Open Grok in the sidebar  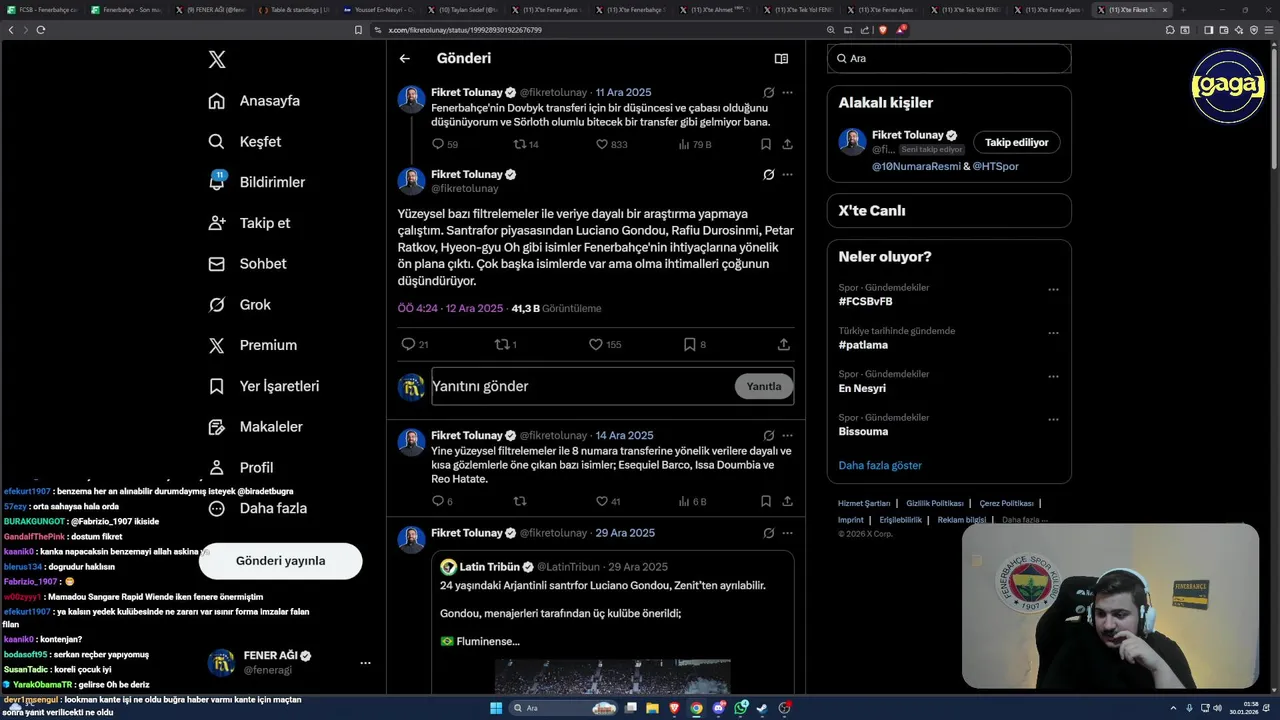click(x=239, y=305)
